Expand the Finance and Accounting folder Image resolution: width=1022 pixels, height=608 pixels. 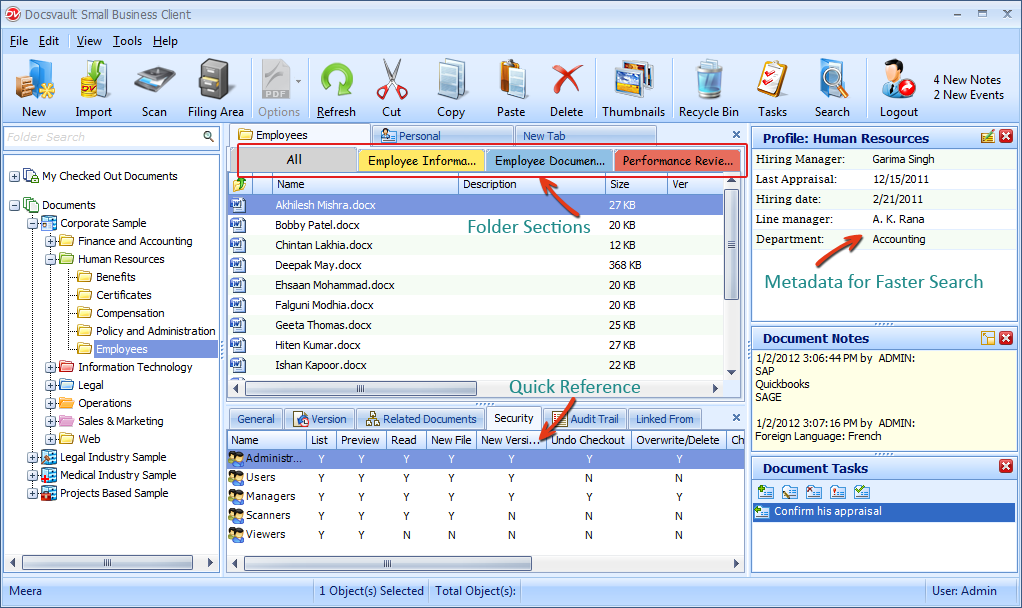click(50, 241)
